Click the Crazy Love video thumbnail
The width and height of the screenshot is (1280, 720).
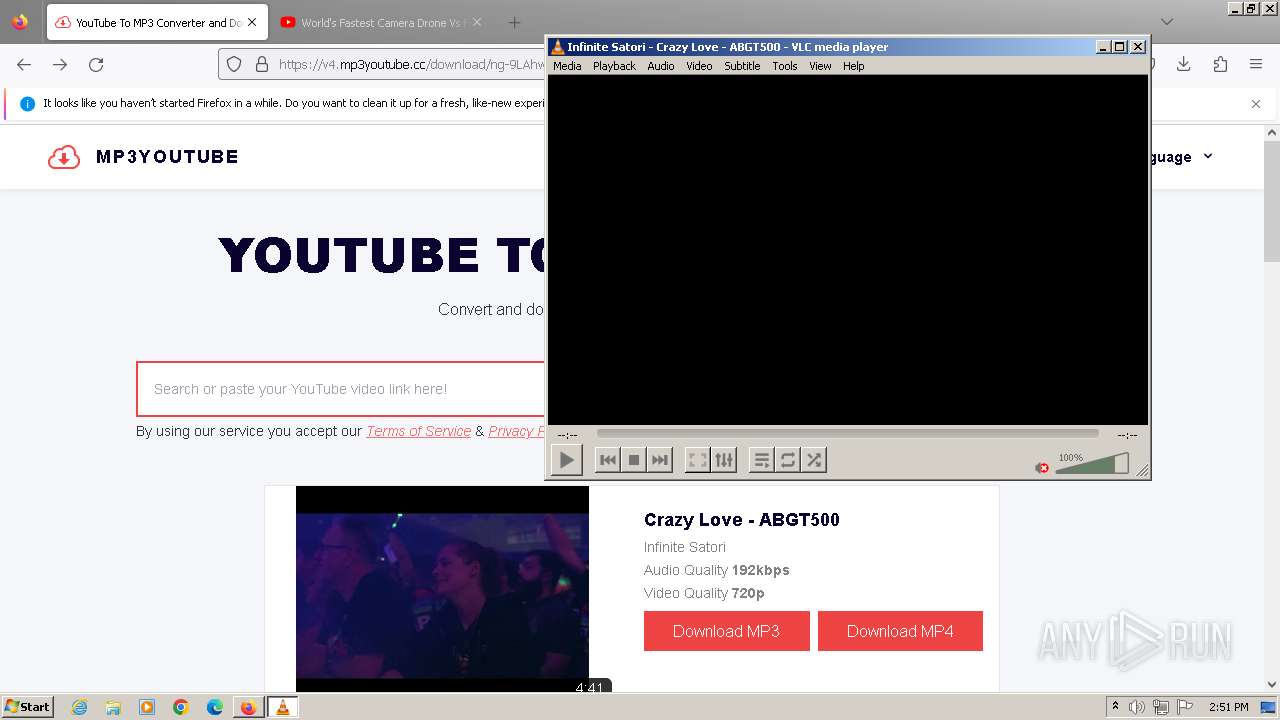point(442,588)
